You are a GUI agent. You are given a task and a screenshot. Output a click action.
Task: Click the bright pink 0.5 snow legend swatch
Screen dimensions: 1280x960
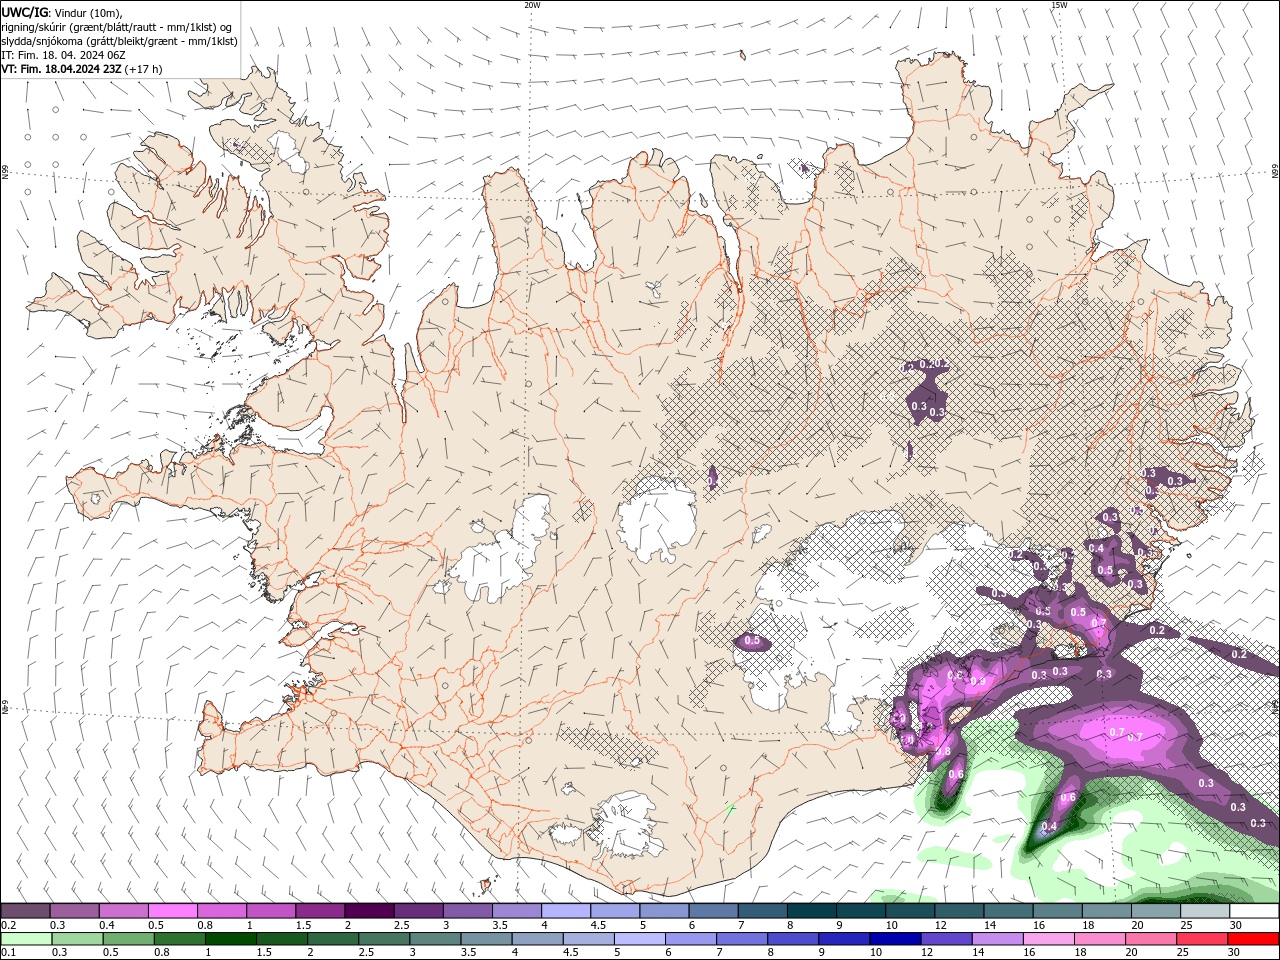(172, 911)
